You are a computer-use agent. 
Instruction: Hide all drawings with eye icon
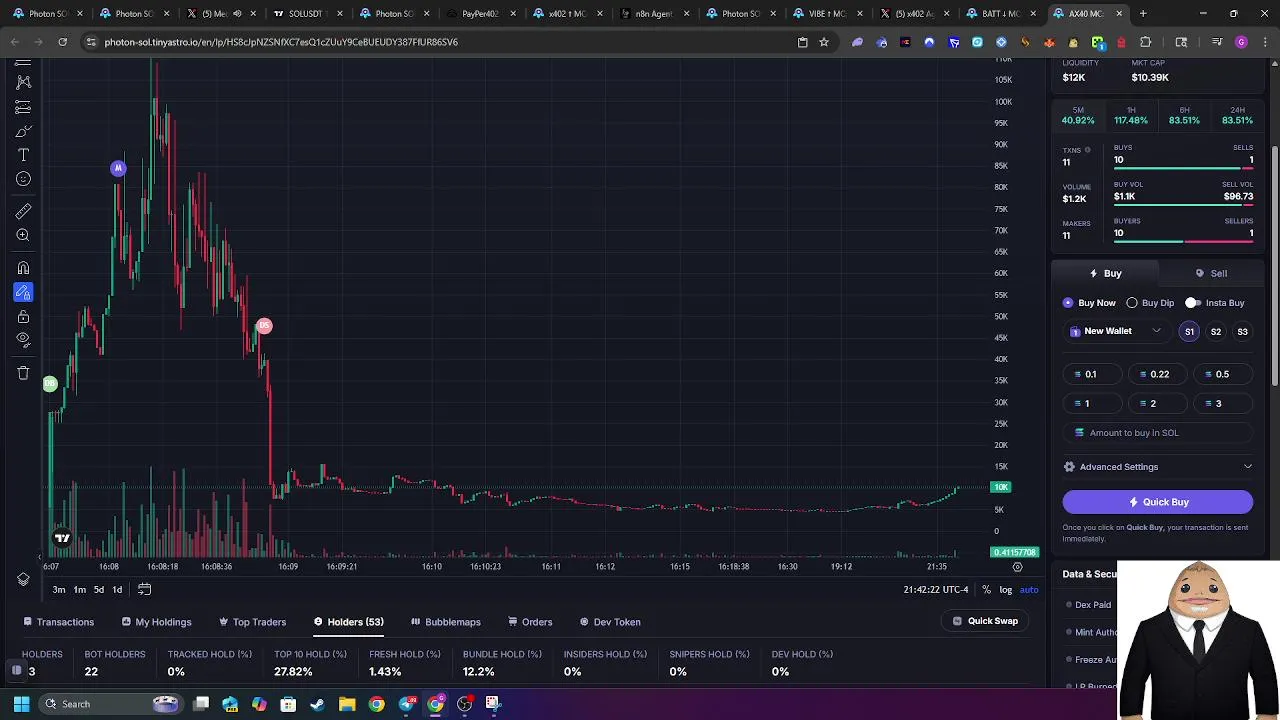point(23,340)
